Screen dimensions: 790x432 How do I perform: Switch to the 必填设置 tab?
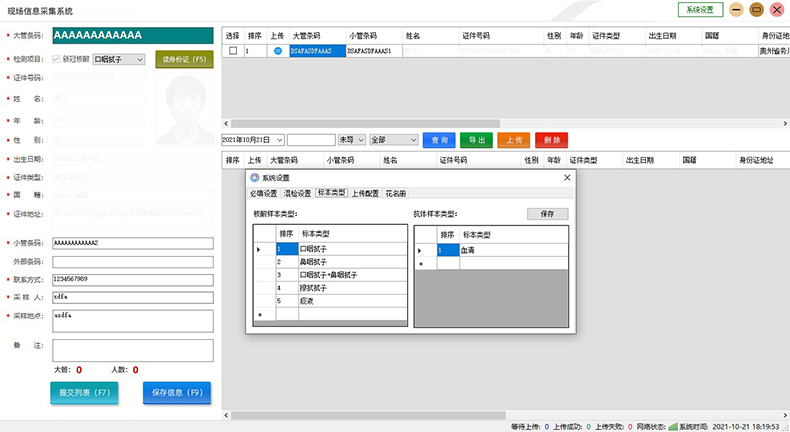(x=263, y=193)
